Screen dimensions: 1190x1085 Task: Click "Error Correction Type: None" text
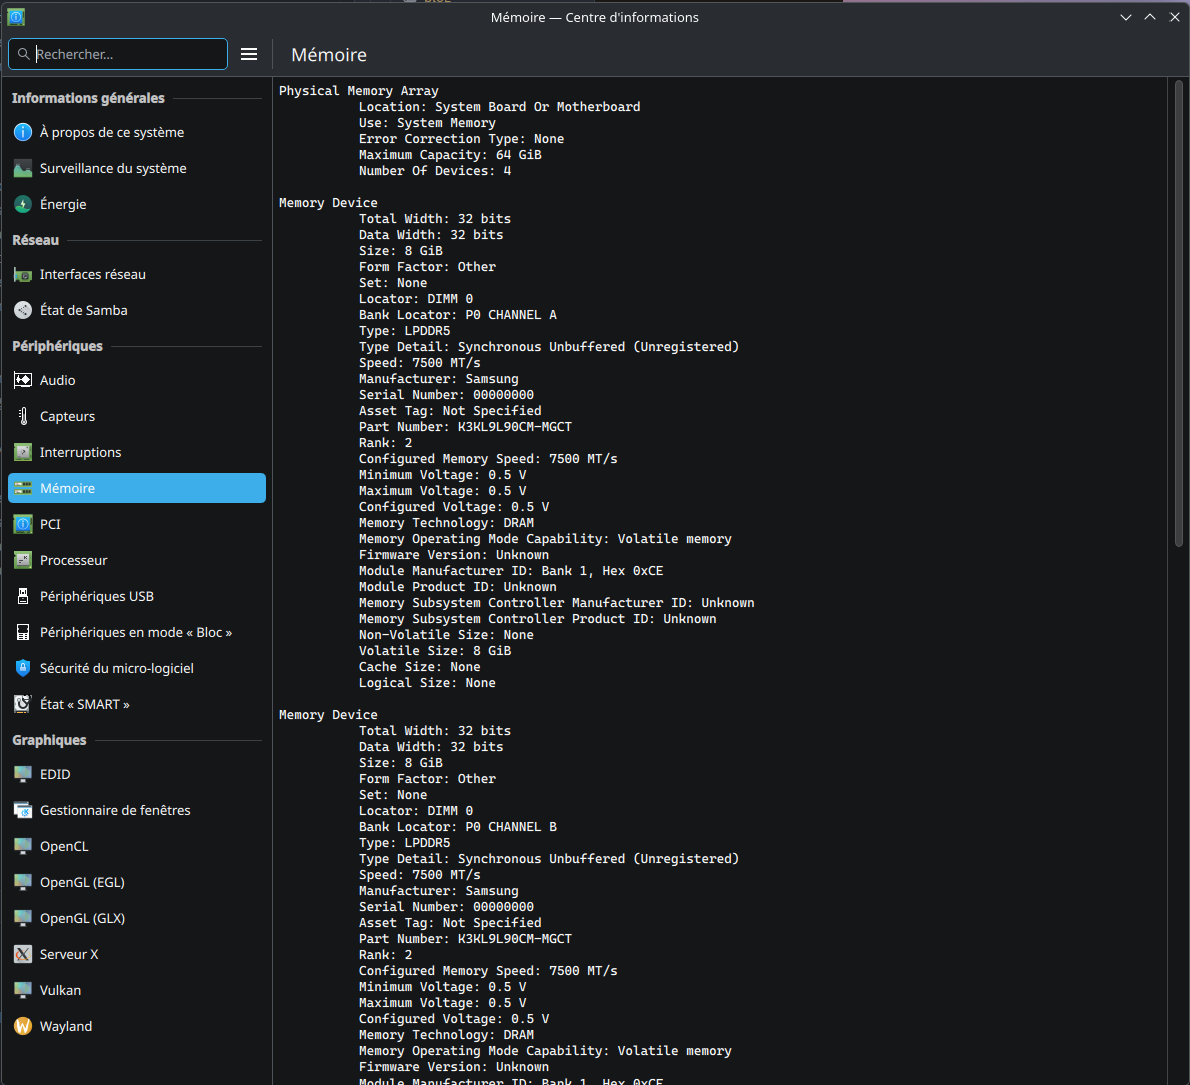click(x=461, y=139)
